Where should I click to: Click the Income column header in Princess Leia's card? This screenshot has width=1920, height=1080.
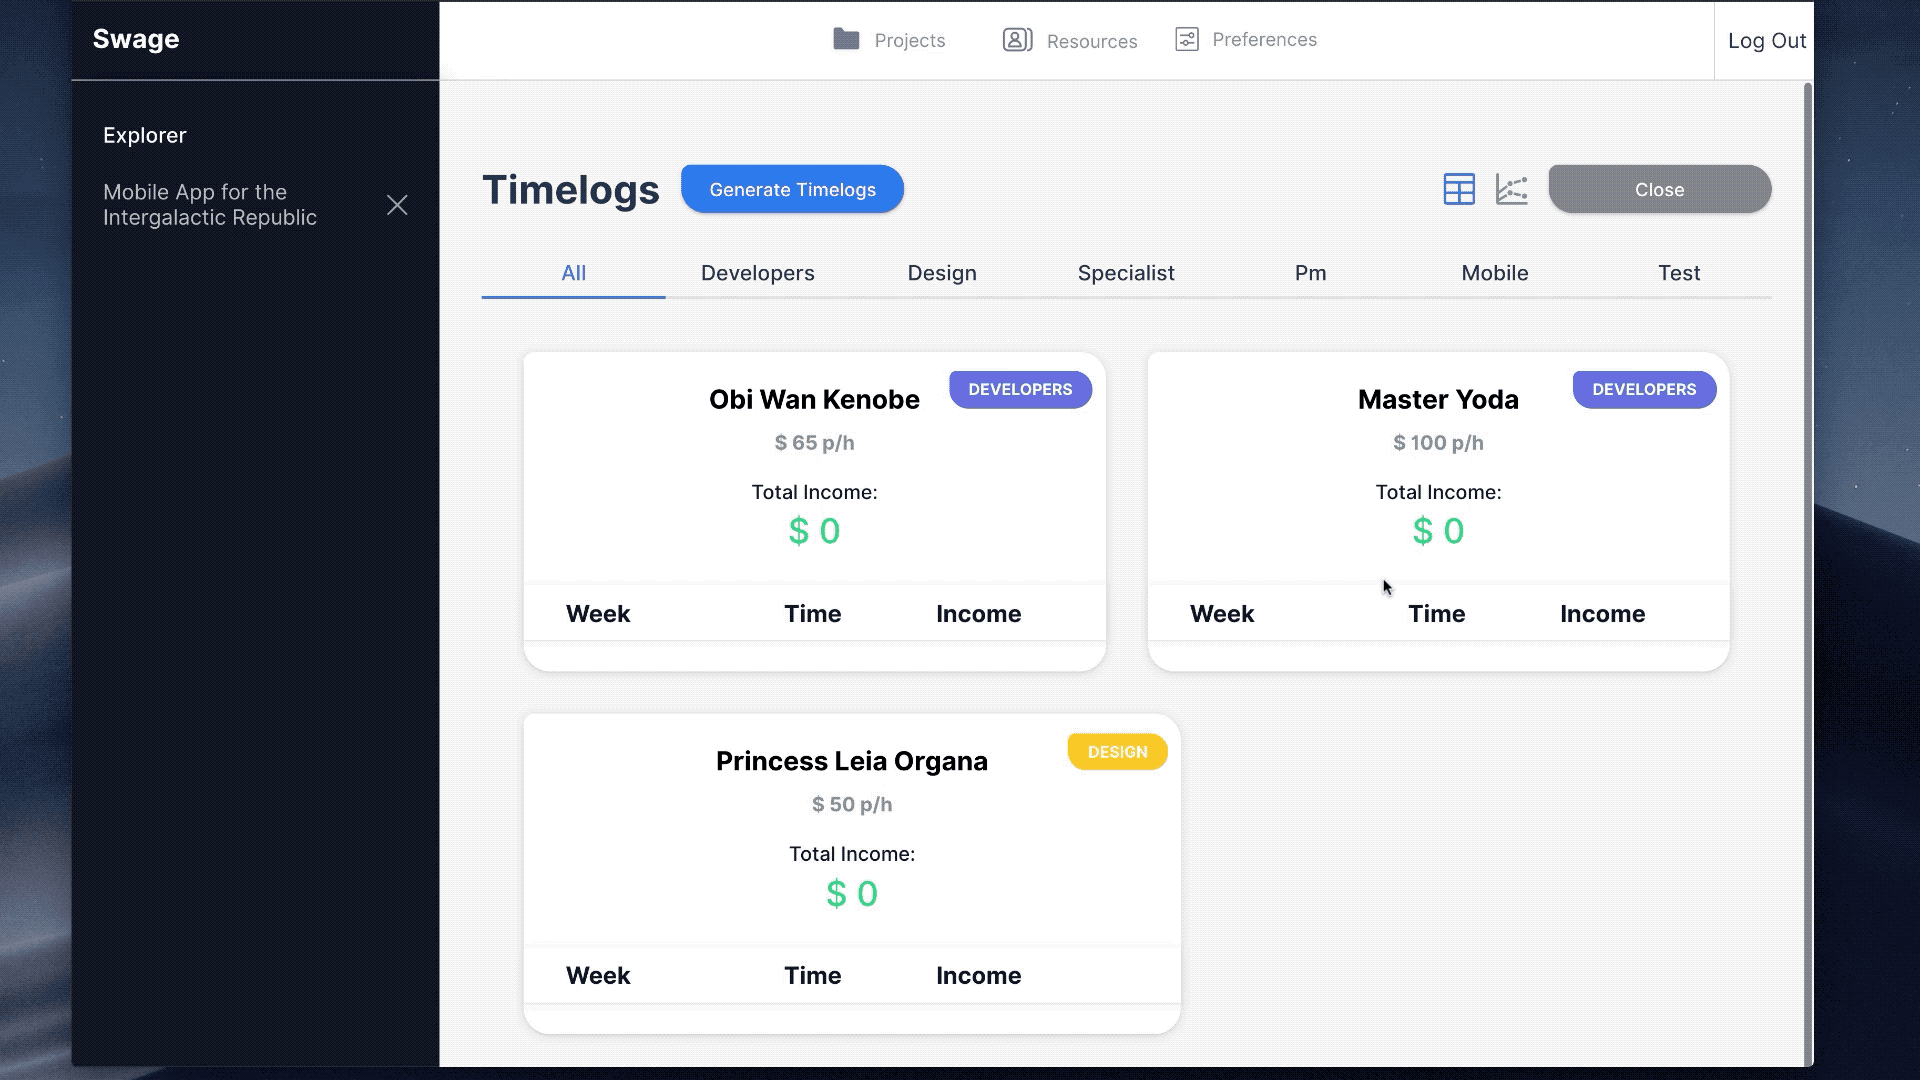click(978, 976)
